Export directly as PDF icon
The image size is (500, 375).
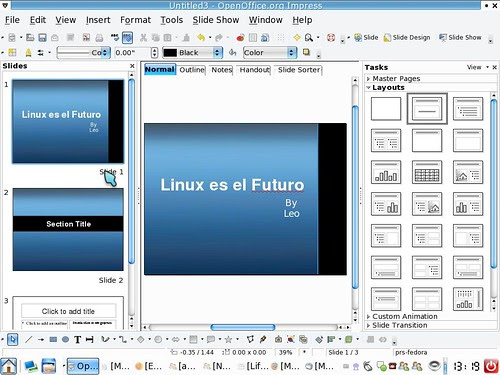pos(86,38)
